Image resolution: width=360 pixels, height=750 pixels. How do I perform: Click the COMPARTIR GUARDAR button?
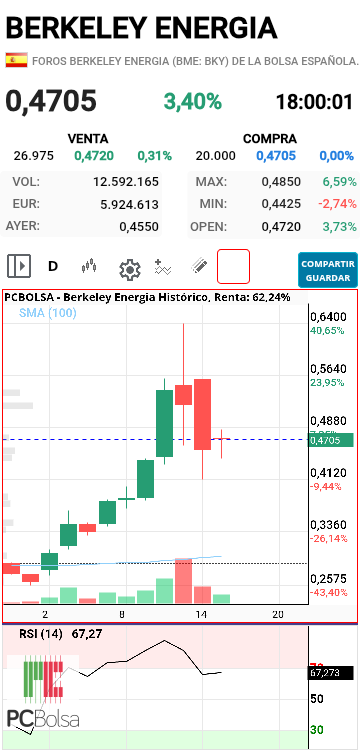(x=328, y=270)
